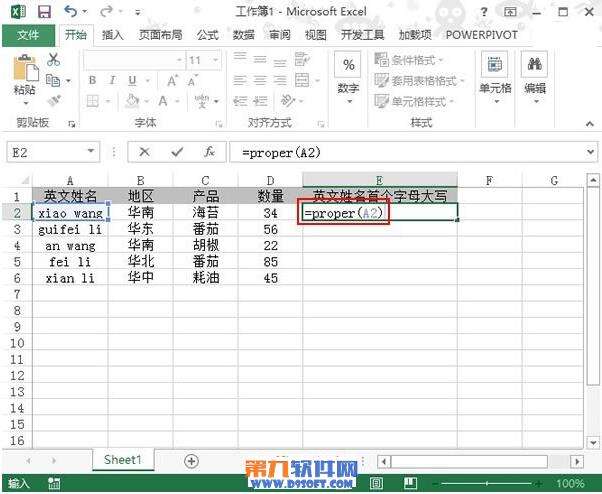Switch to the POWERPIVOT tab
The height and width of the screenshot is (494, 602).
click(x=481, y=35)
